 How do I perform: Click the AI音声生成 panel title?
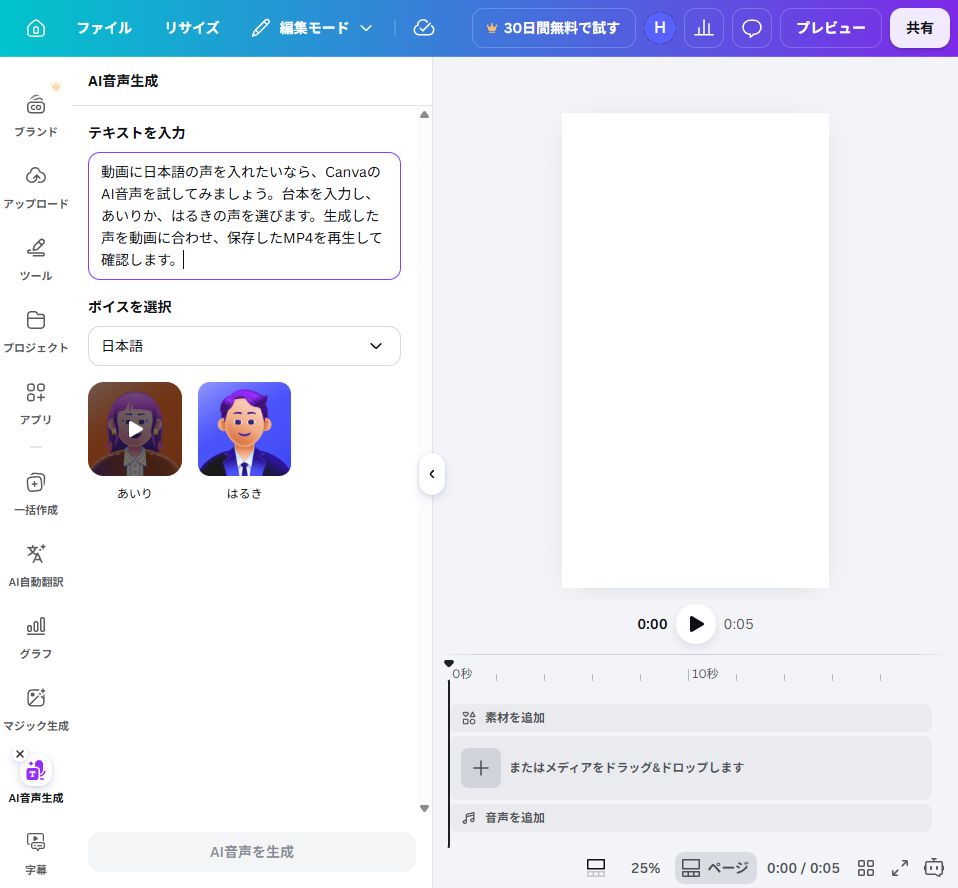pos(123,81)
